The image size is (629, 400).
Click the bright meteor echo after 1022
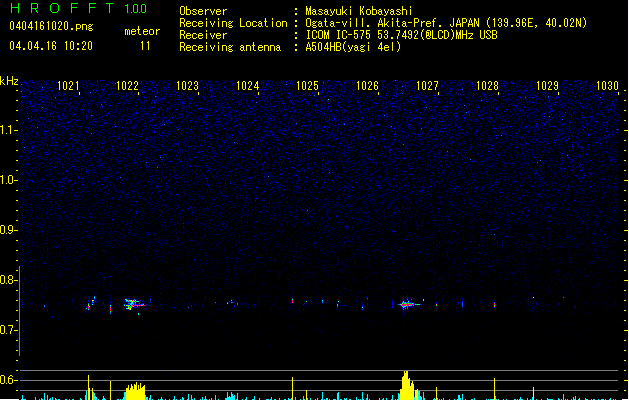[x=134, y=305]
